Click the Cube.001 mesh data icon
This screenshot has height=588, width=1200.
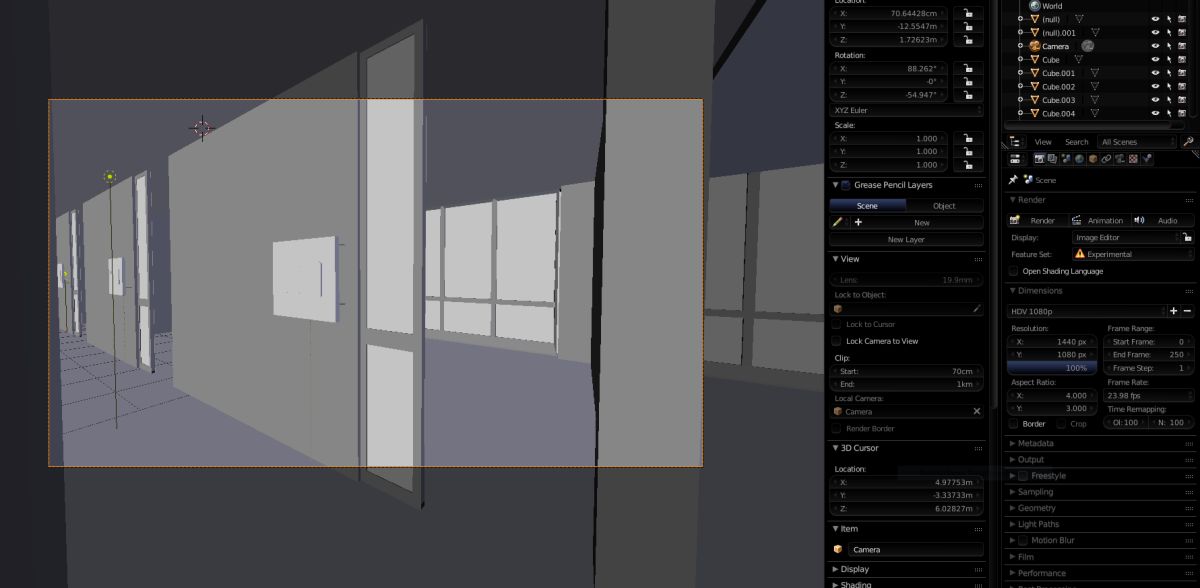(1094, 73)
